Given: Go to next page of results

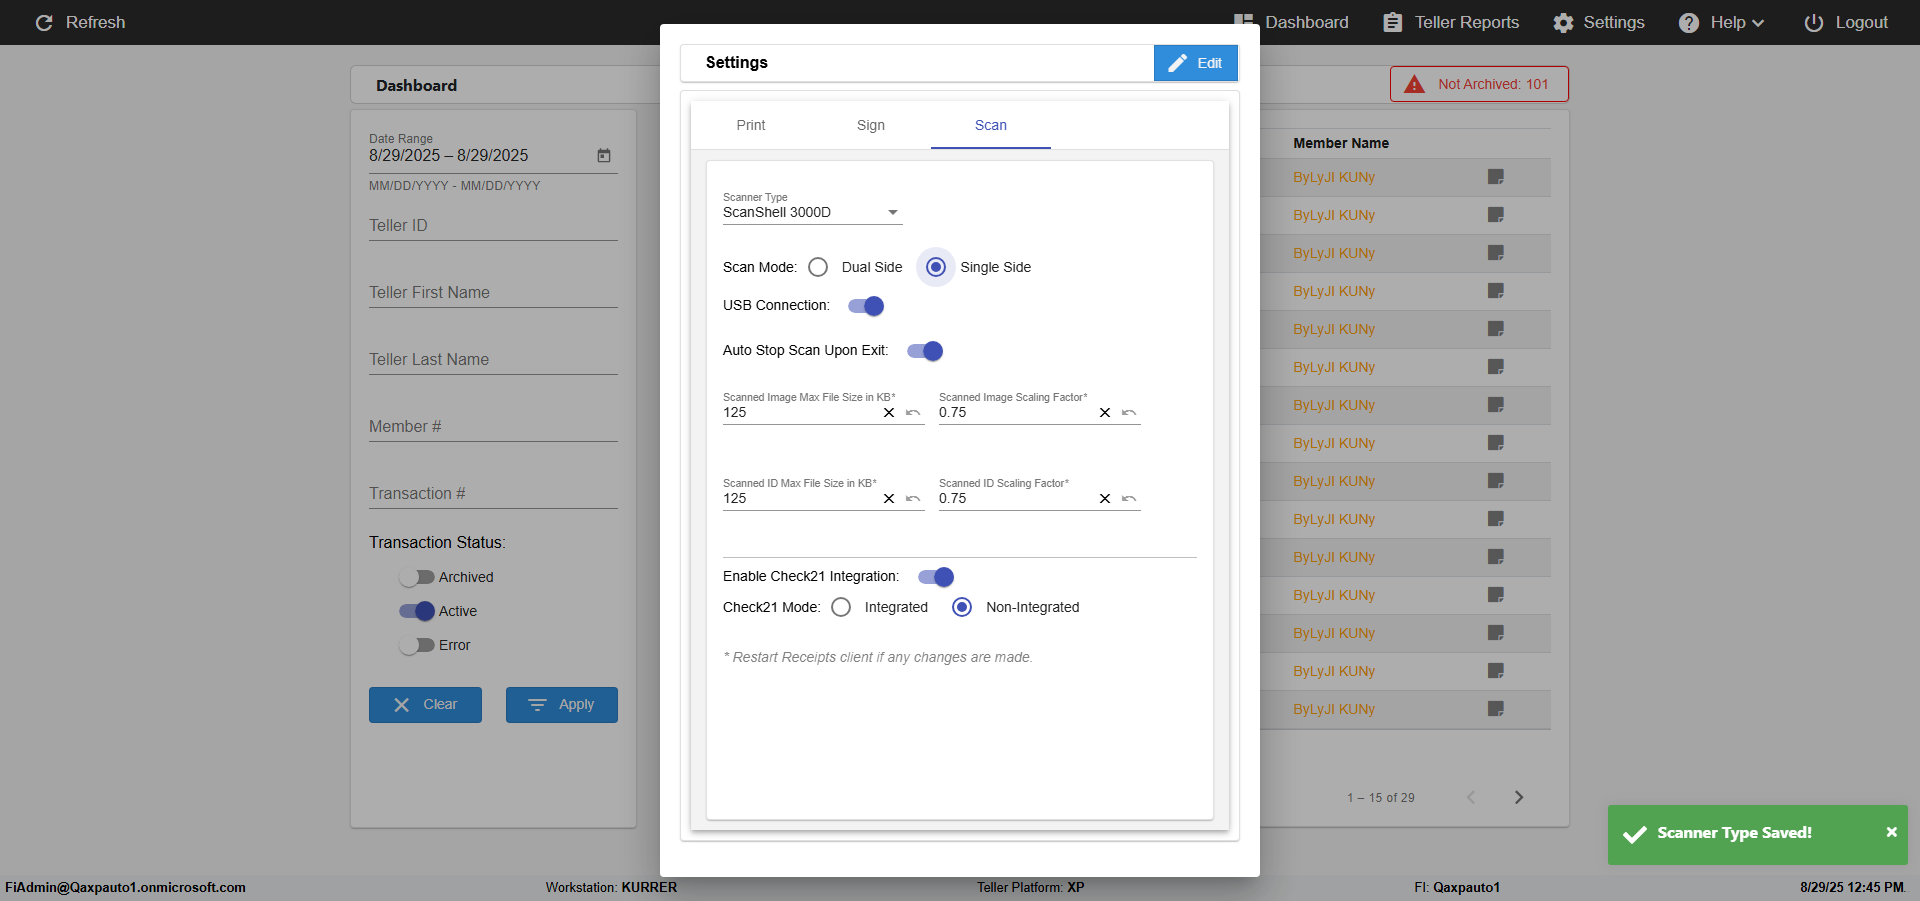Looking at the screenshot, I should click(x=1519, y=797).
